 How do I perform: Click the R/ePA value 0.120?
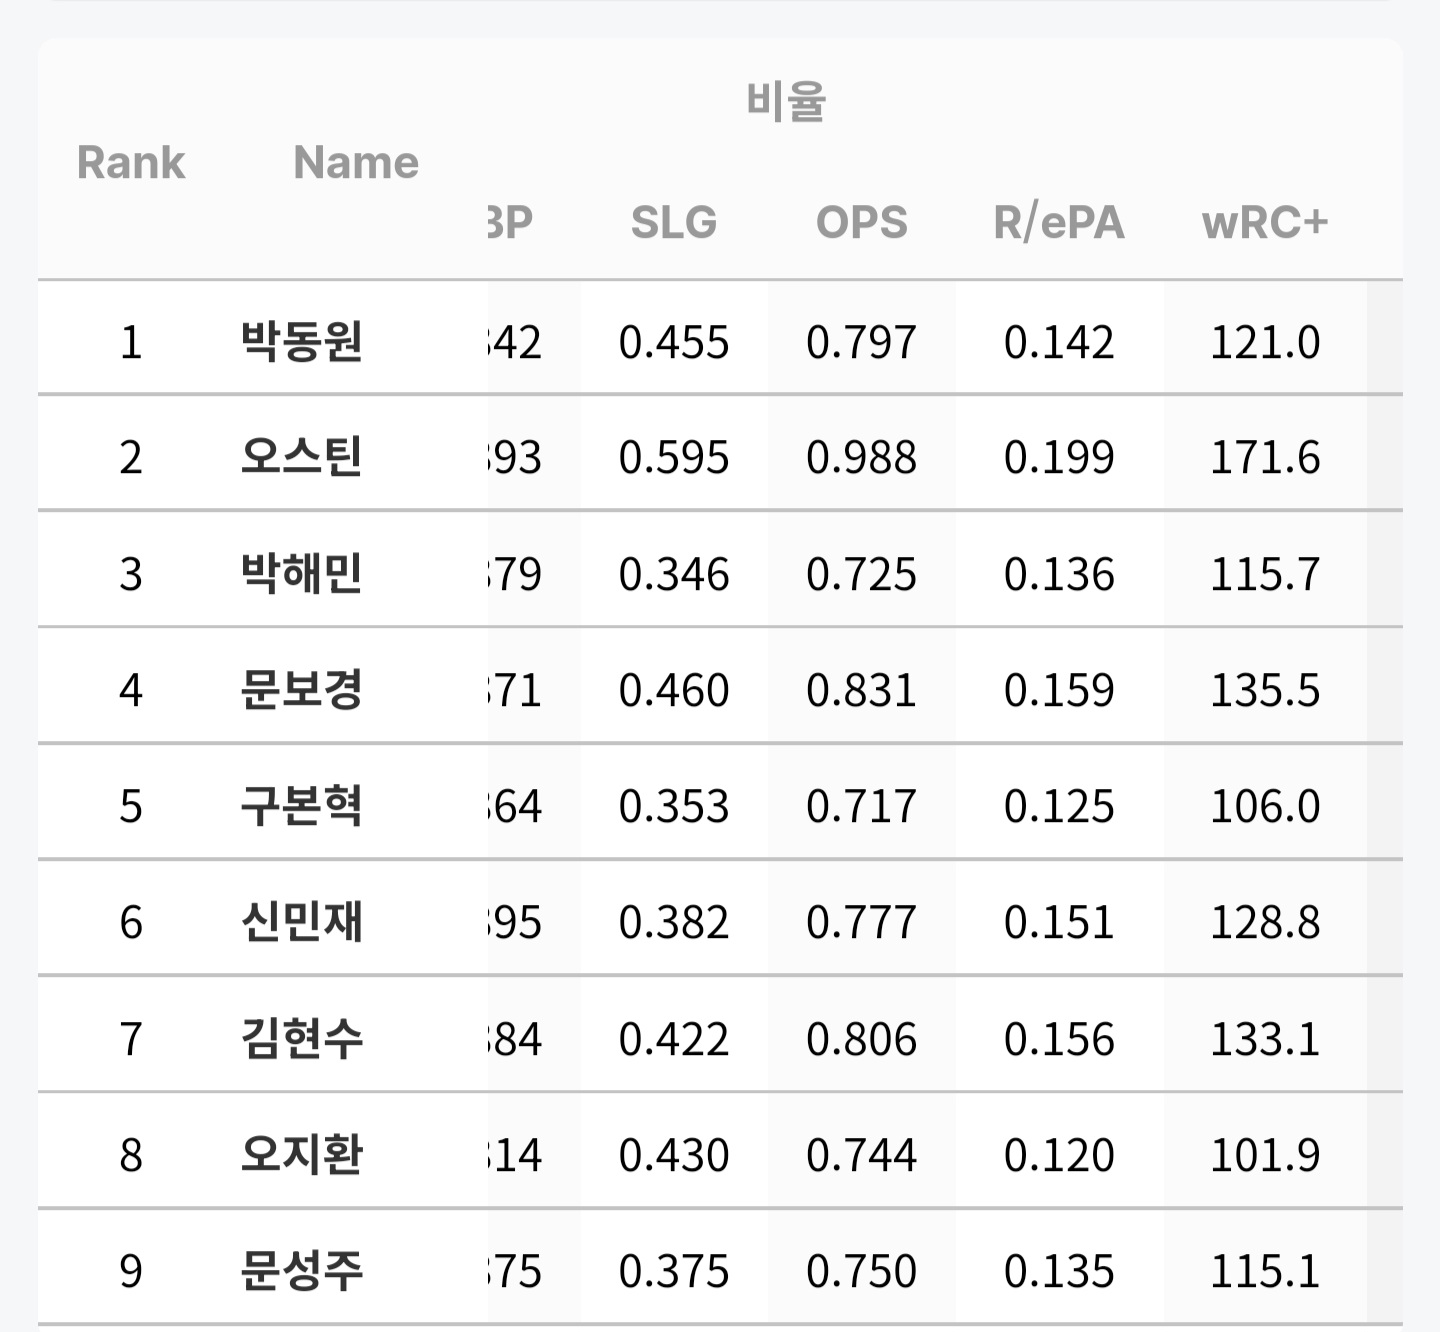(1058, 1155)
